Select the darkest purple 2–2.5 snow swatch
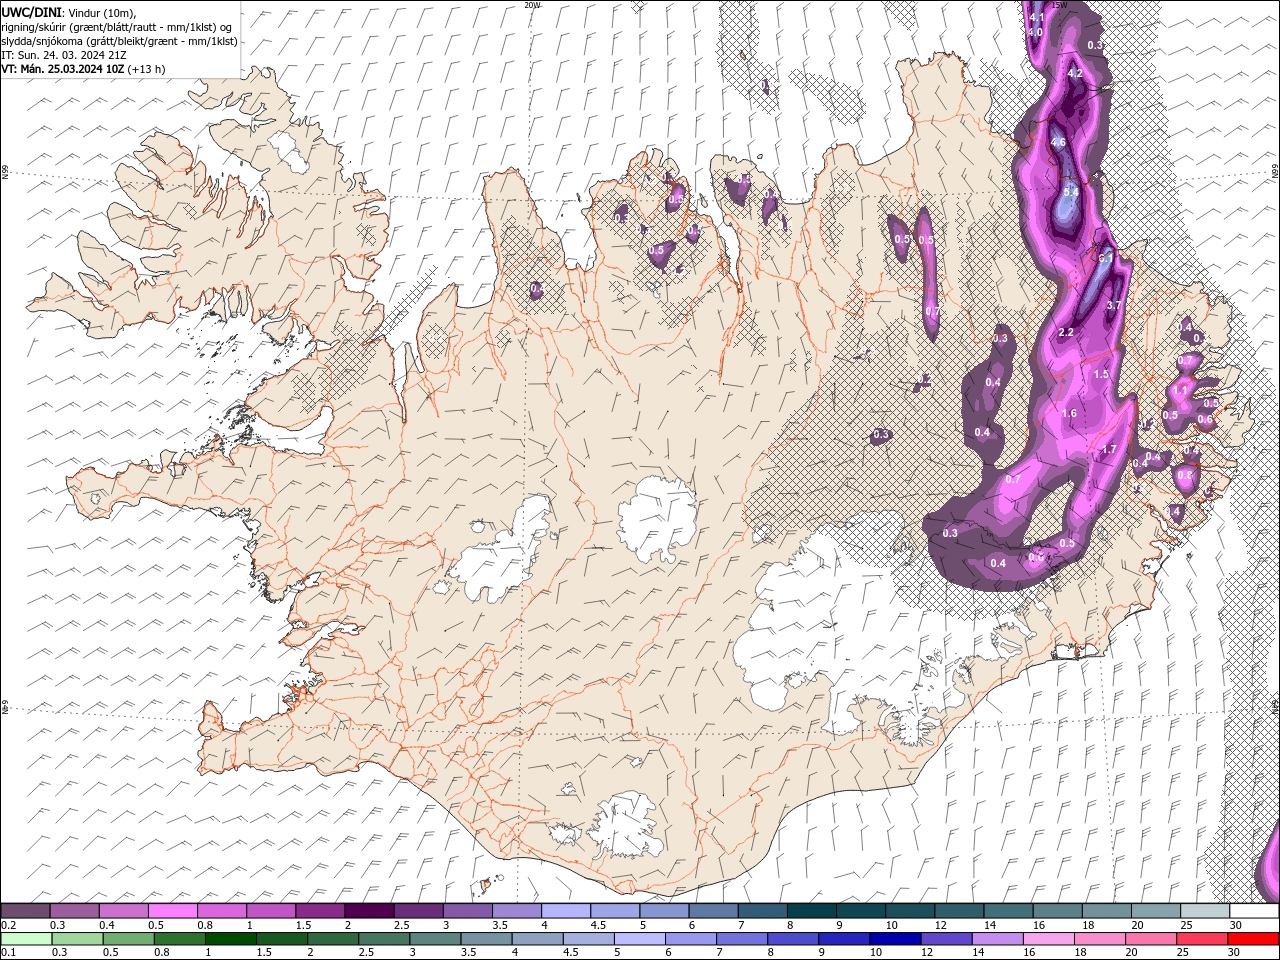The width and height of the screenshot is (1280, 960). click(x=368, y=911)
